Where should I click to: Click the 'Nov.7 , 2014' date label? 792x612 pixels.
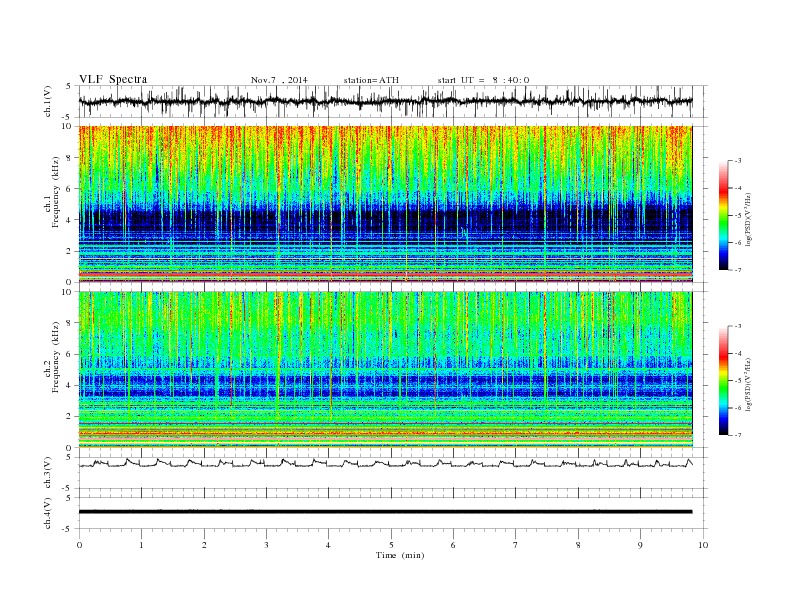pyautogui.click(x=279, y=80)
